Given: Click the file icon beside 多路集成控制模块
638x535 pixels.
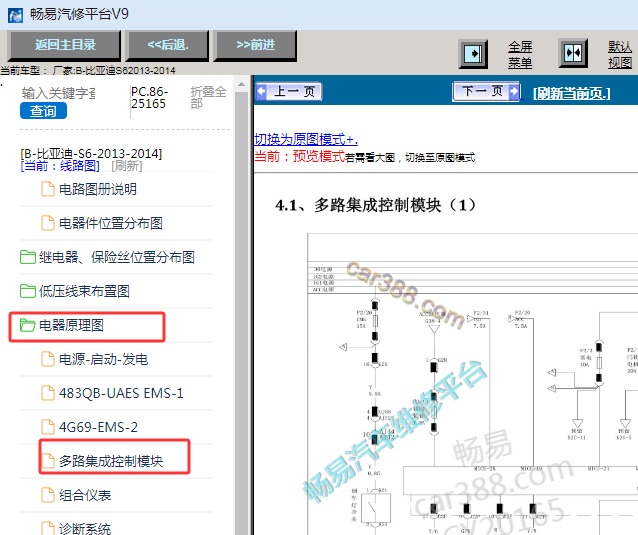Looking at the screenshot, I should 48,461.
